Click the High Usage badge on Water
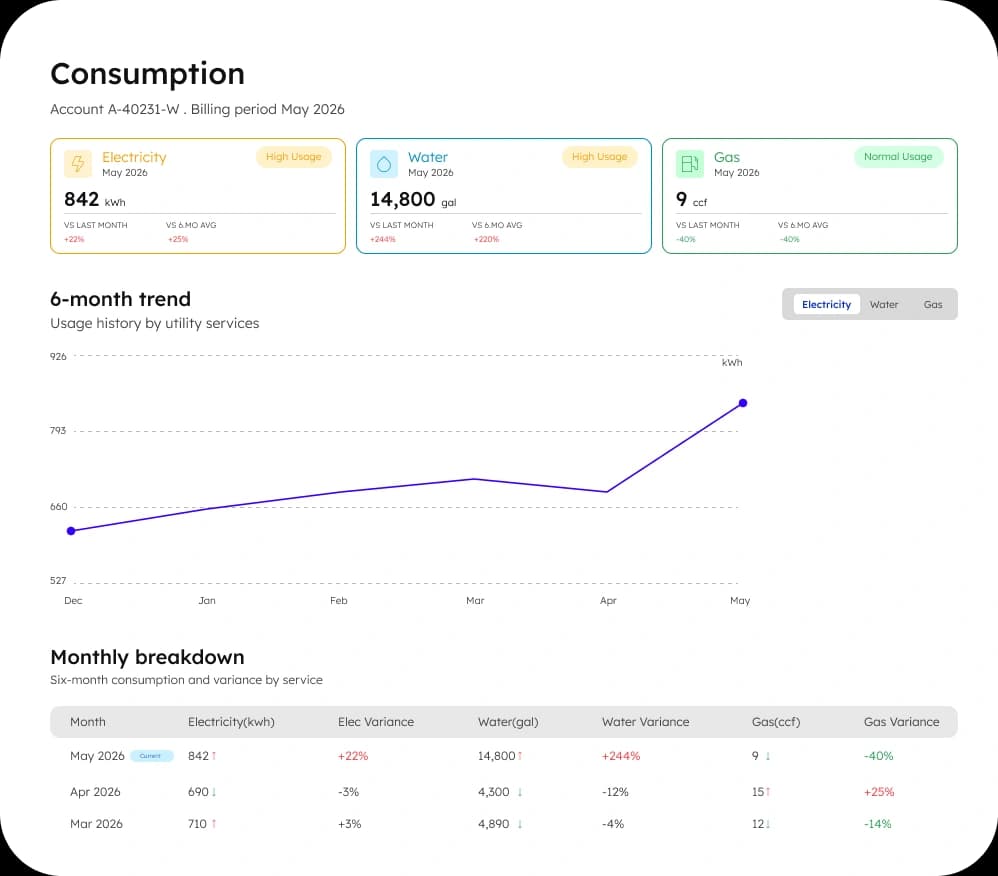The height and width of the screenshot is (876, 998). point(600,157)
